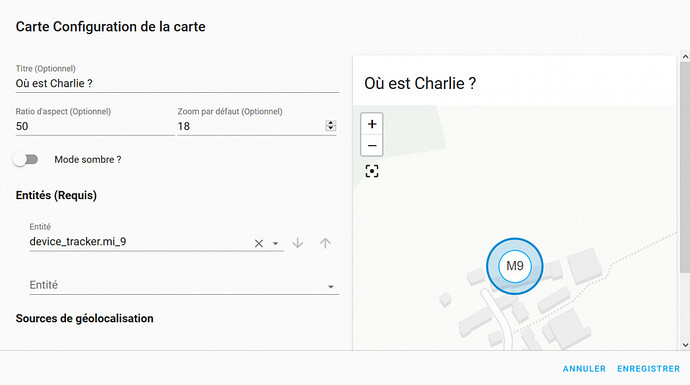This screenshot has width=690, height=385.
Task: Toggle the Mode sombre switch
Action: [26, 159]
